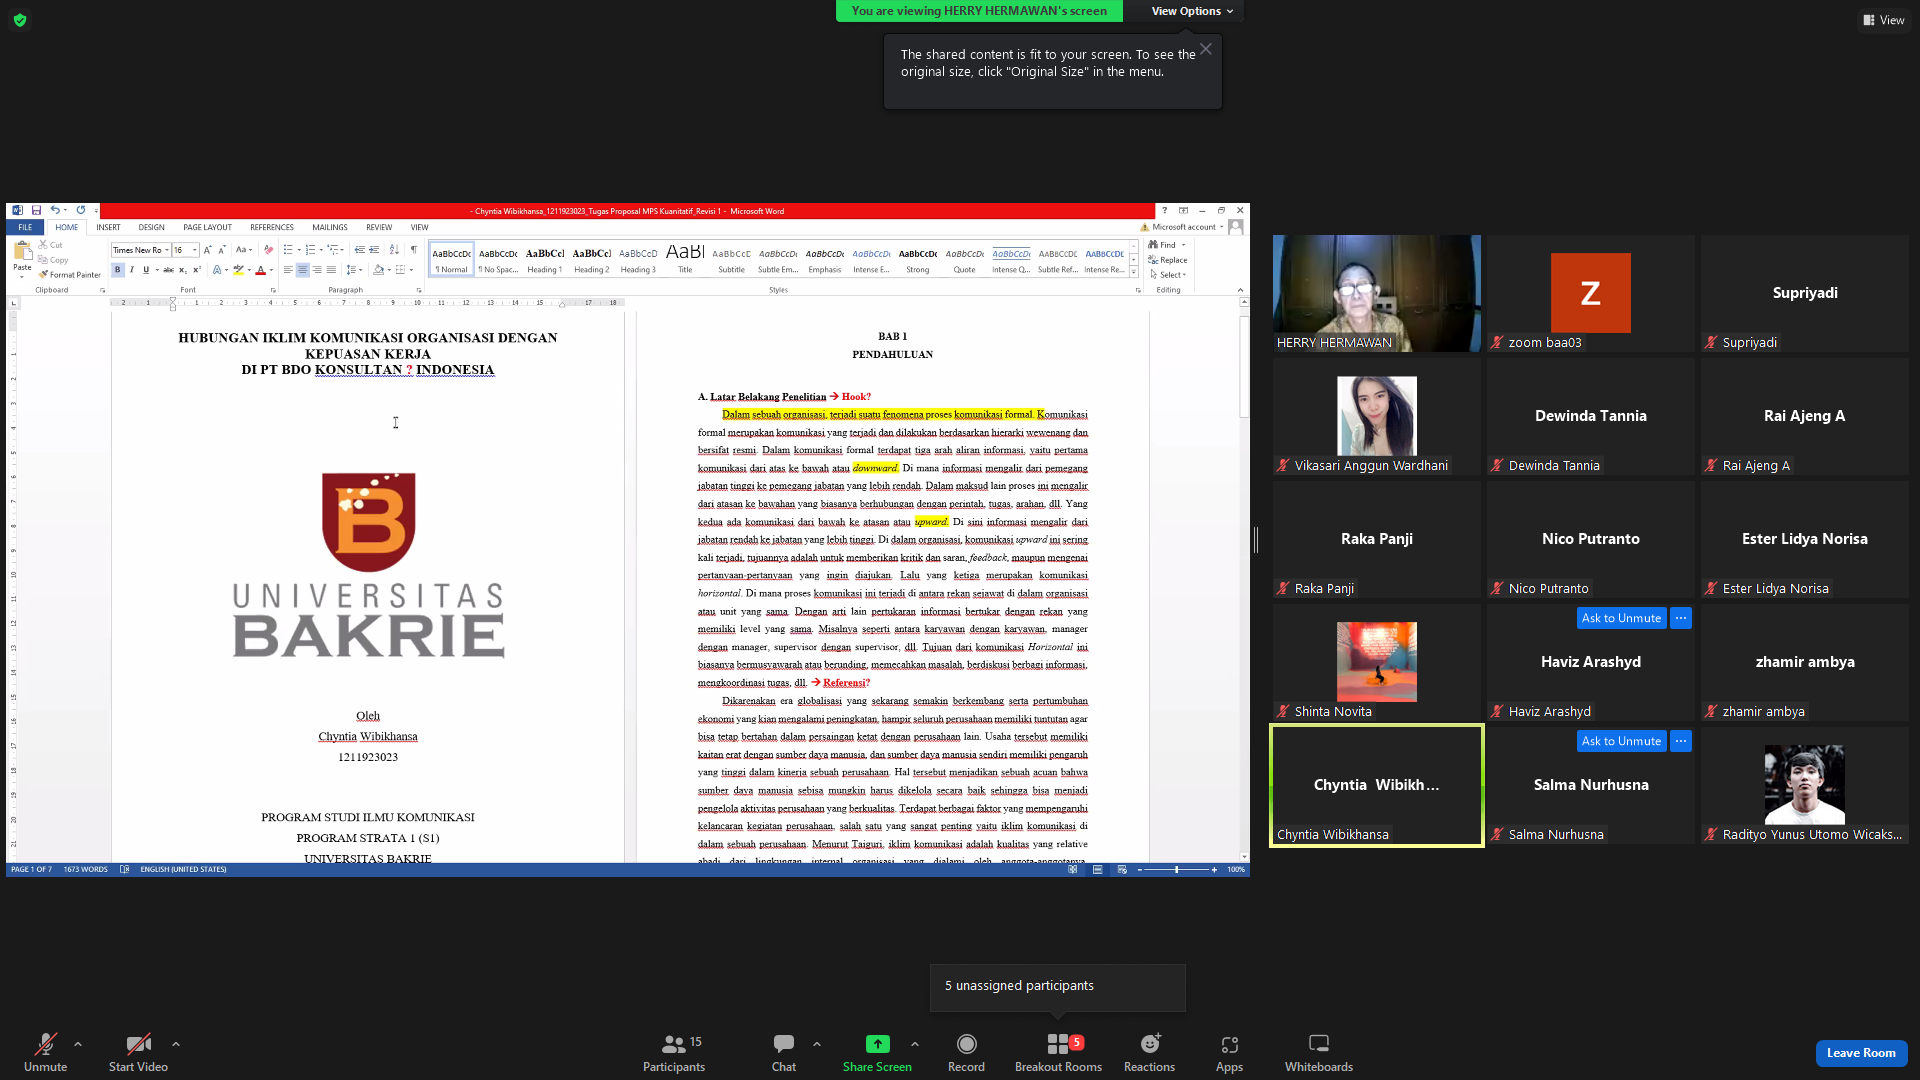The height and width of the screenshot is (1080, 1920).
Task: Open the Line Spacing dropdown
Action: 352,270
